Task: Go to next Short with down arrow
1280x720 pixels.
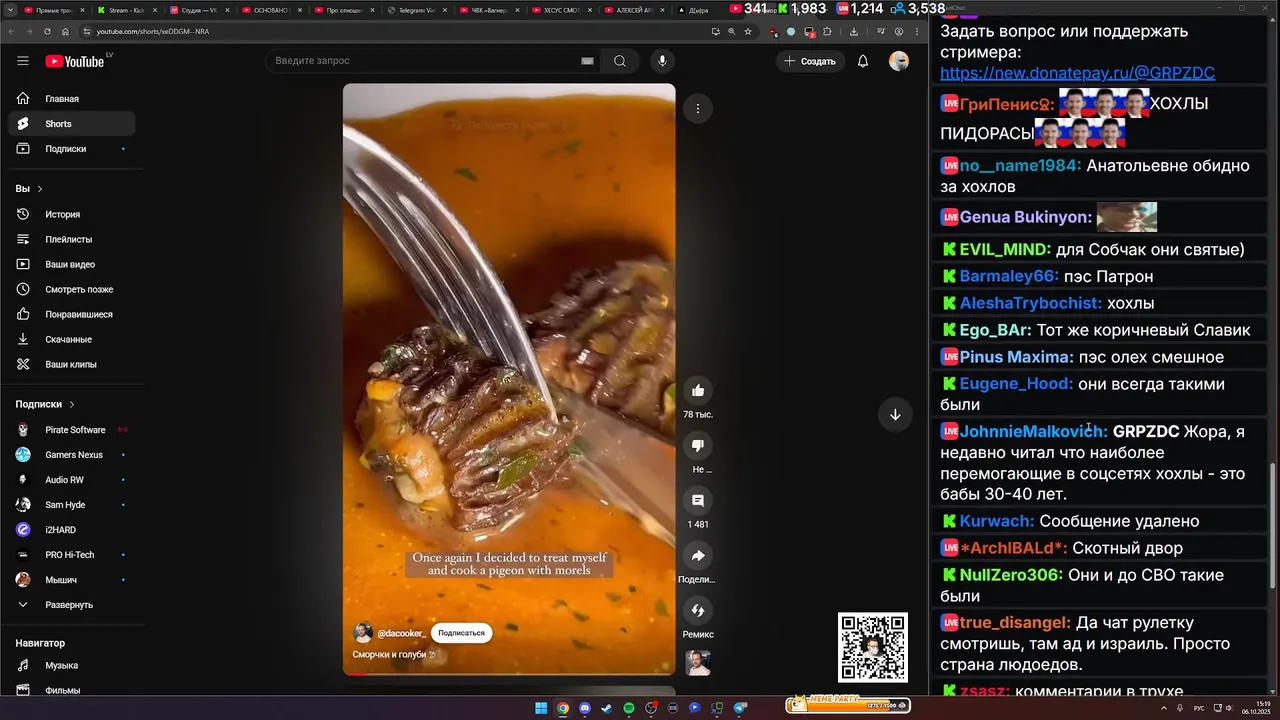Action: pyautogui.click(x=895, y=414)
